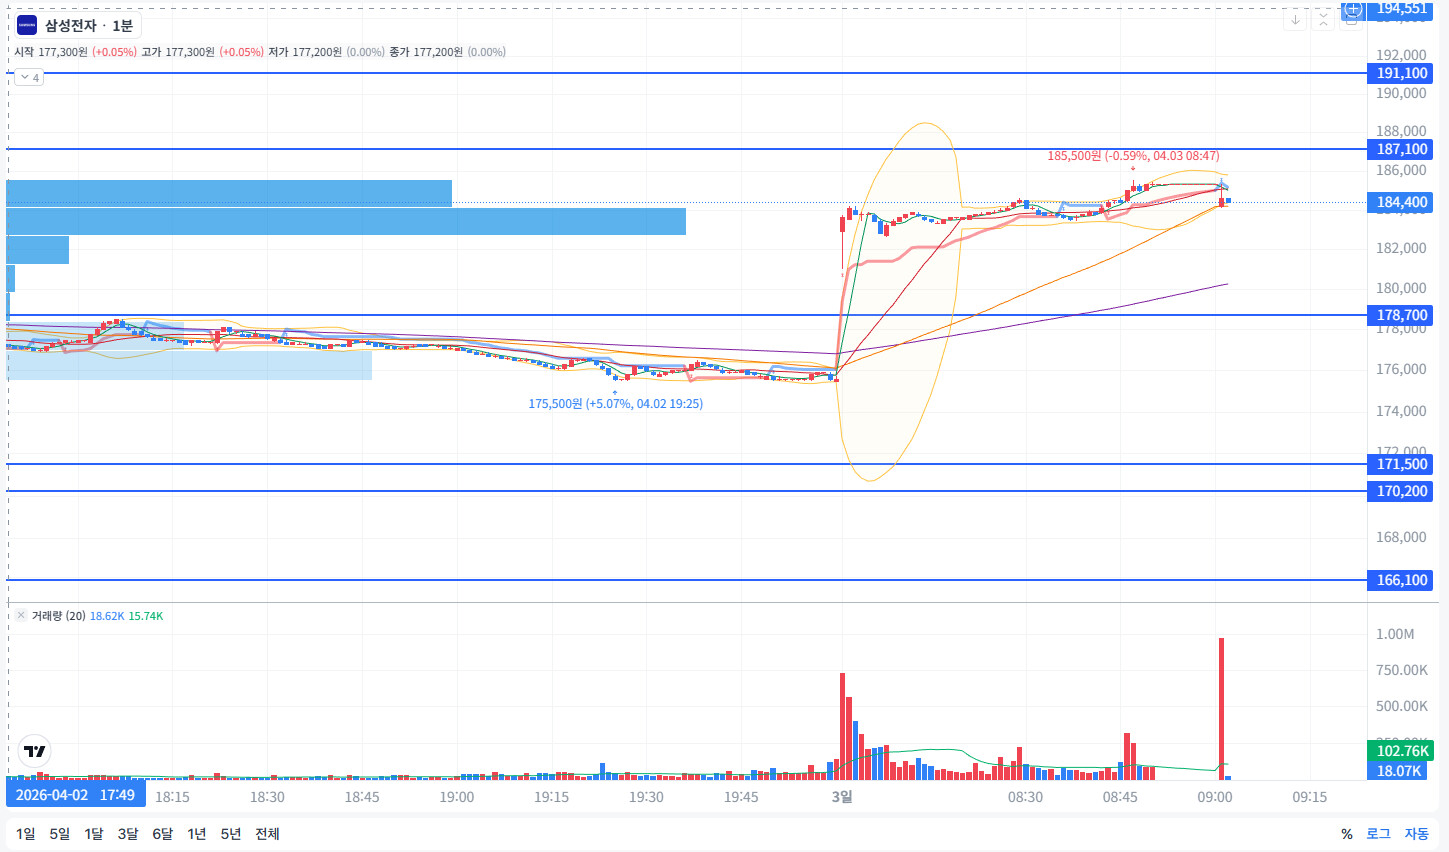Click the 192,000 price axis label

click(x=1401, y=55)
